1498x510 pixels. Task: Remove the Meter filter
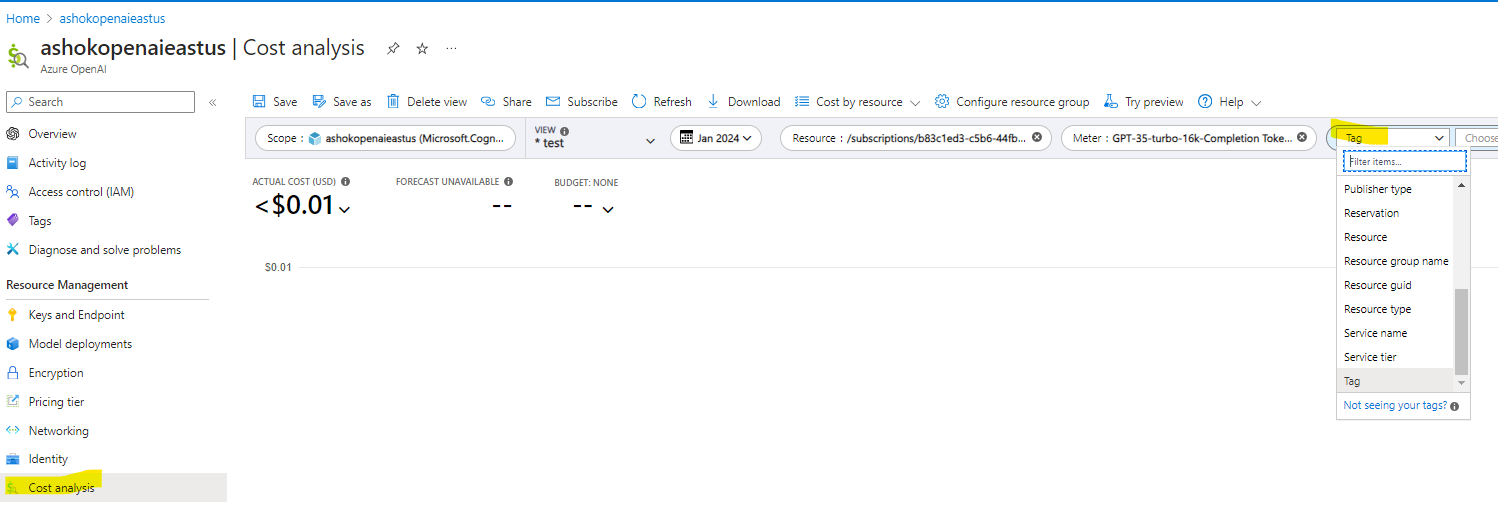tap(1302, 137)
